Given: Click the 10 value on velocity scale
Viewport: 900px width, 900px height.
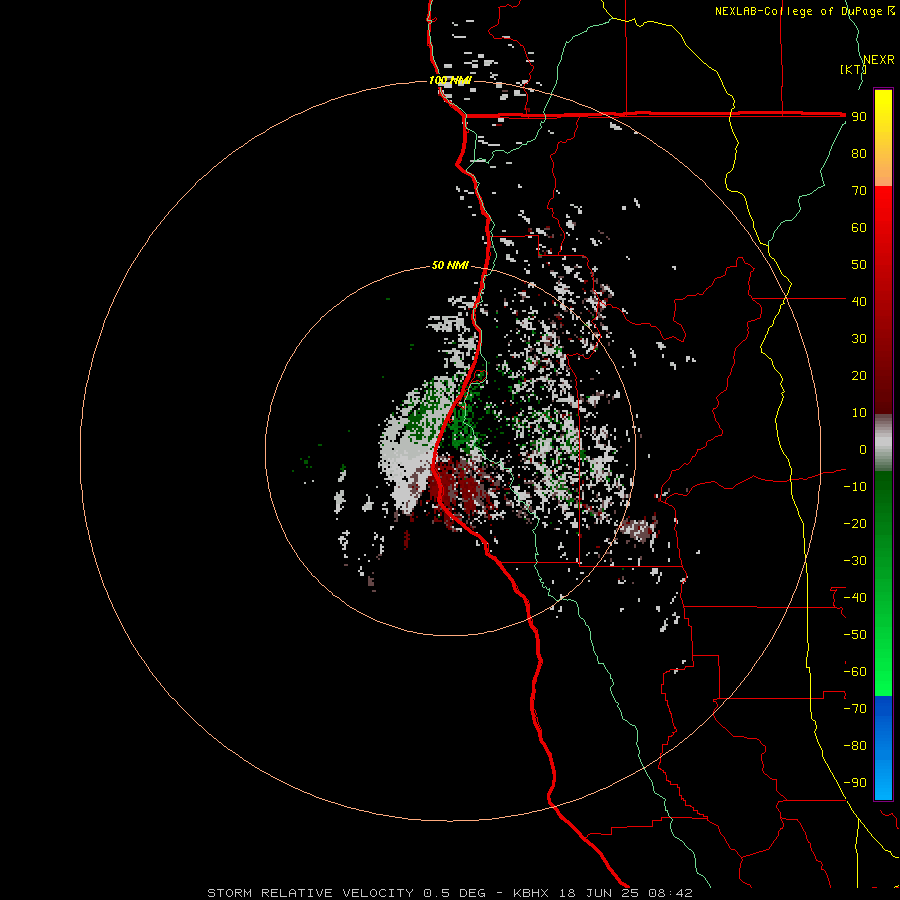Looking at the screenshot, I should 859,413.
